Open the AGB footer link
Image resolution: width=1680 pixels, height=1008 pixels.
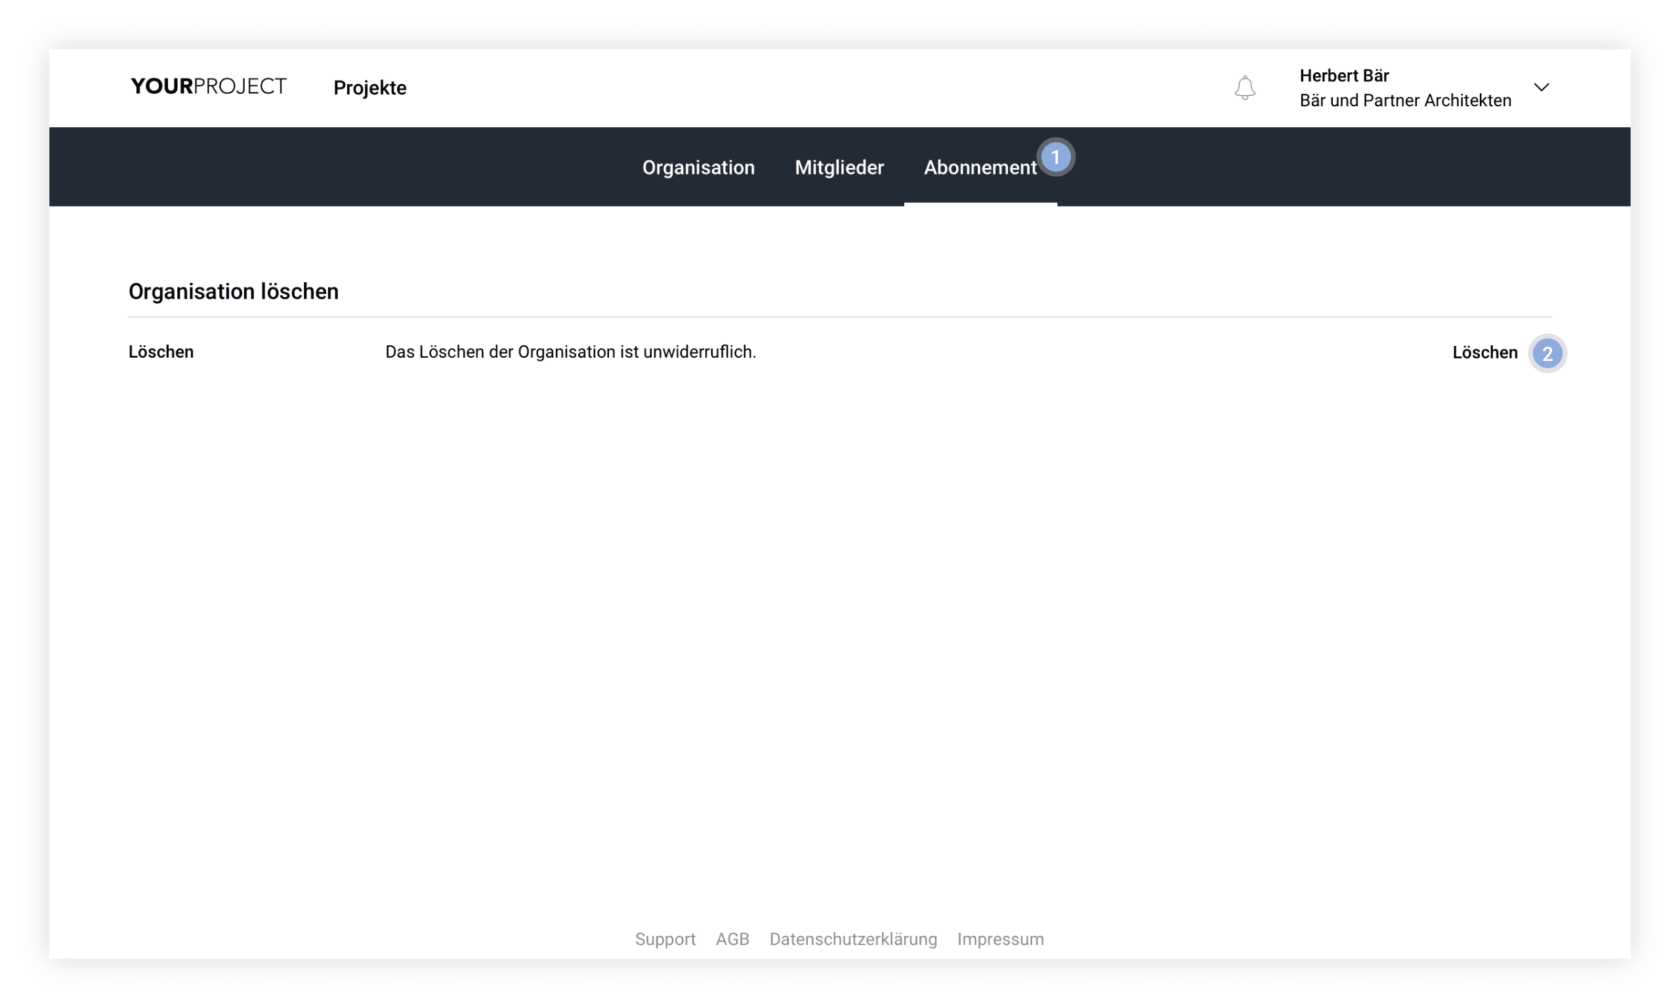coord(732,939)
